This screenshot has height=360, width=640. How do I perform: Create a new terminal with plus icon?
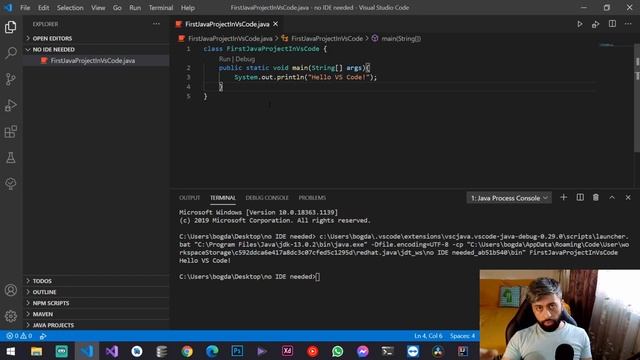[564, 198]
